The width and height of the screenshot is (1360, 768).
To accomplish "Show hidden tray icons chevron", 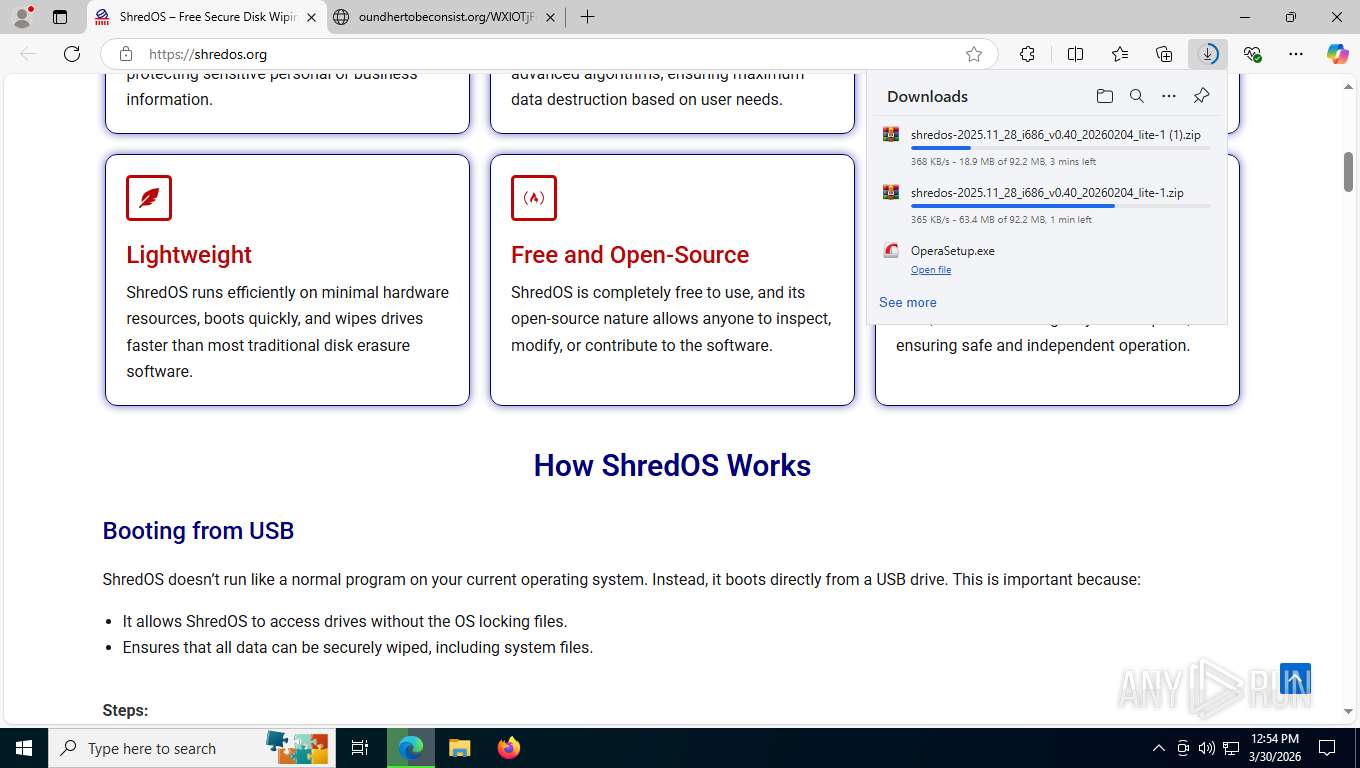I will pos(1159,748).
